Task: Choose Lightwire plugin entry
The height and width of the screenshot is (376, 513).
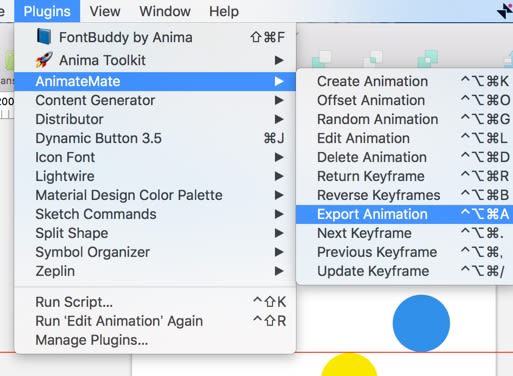Action: [155, 176]
